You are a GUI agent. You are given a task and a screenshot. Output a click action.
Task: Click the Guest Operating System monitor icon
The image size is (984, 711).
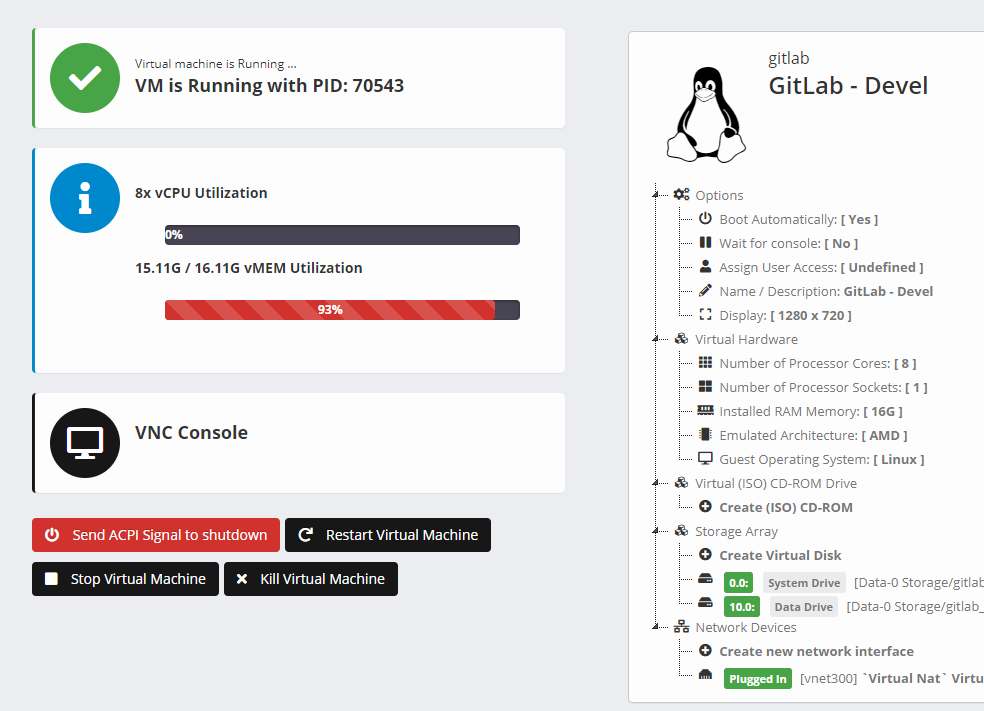pyautogui.click(x=705, y=458)
